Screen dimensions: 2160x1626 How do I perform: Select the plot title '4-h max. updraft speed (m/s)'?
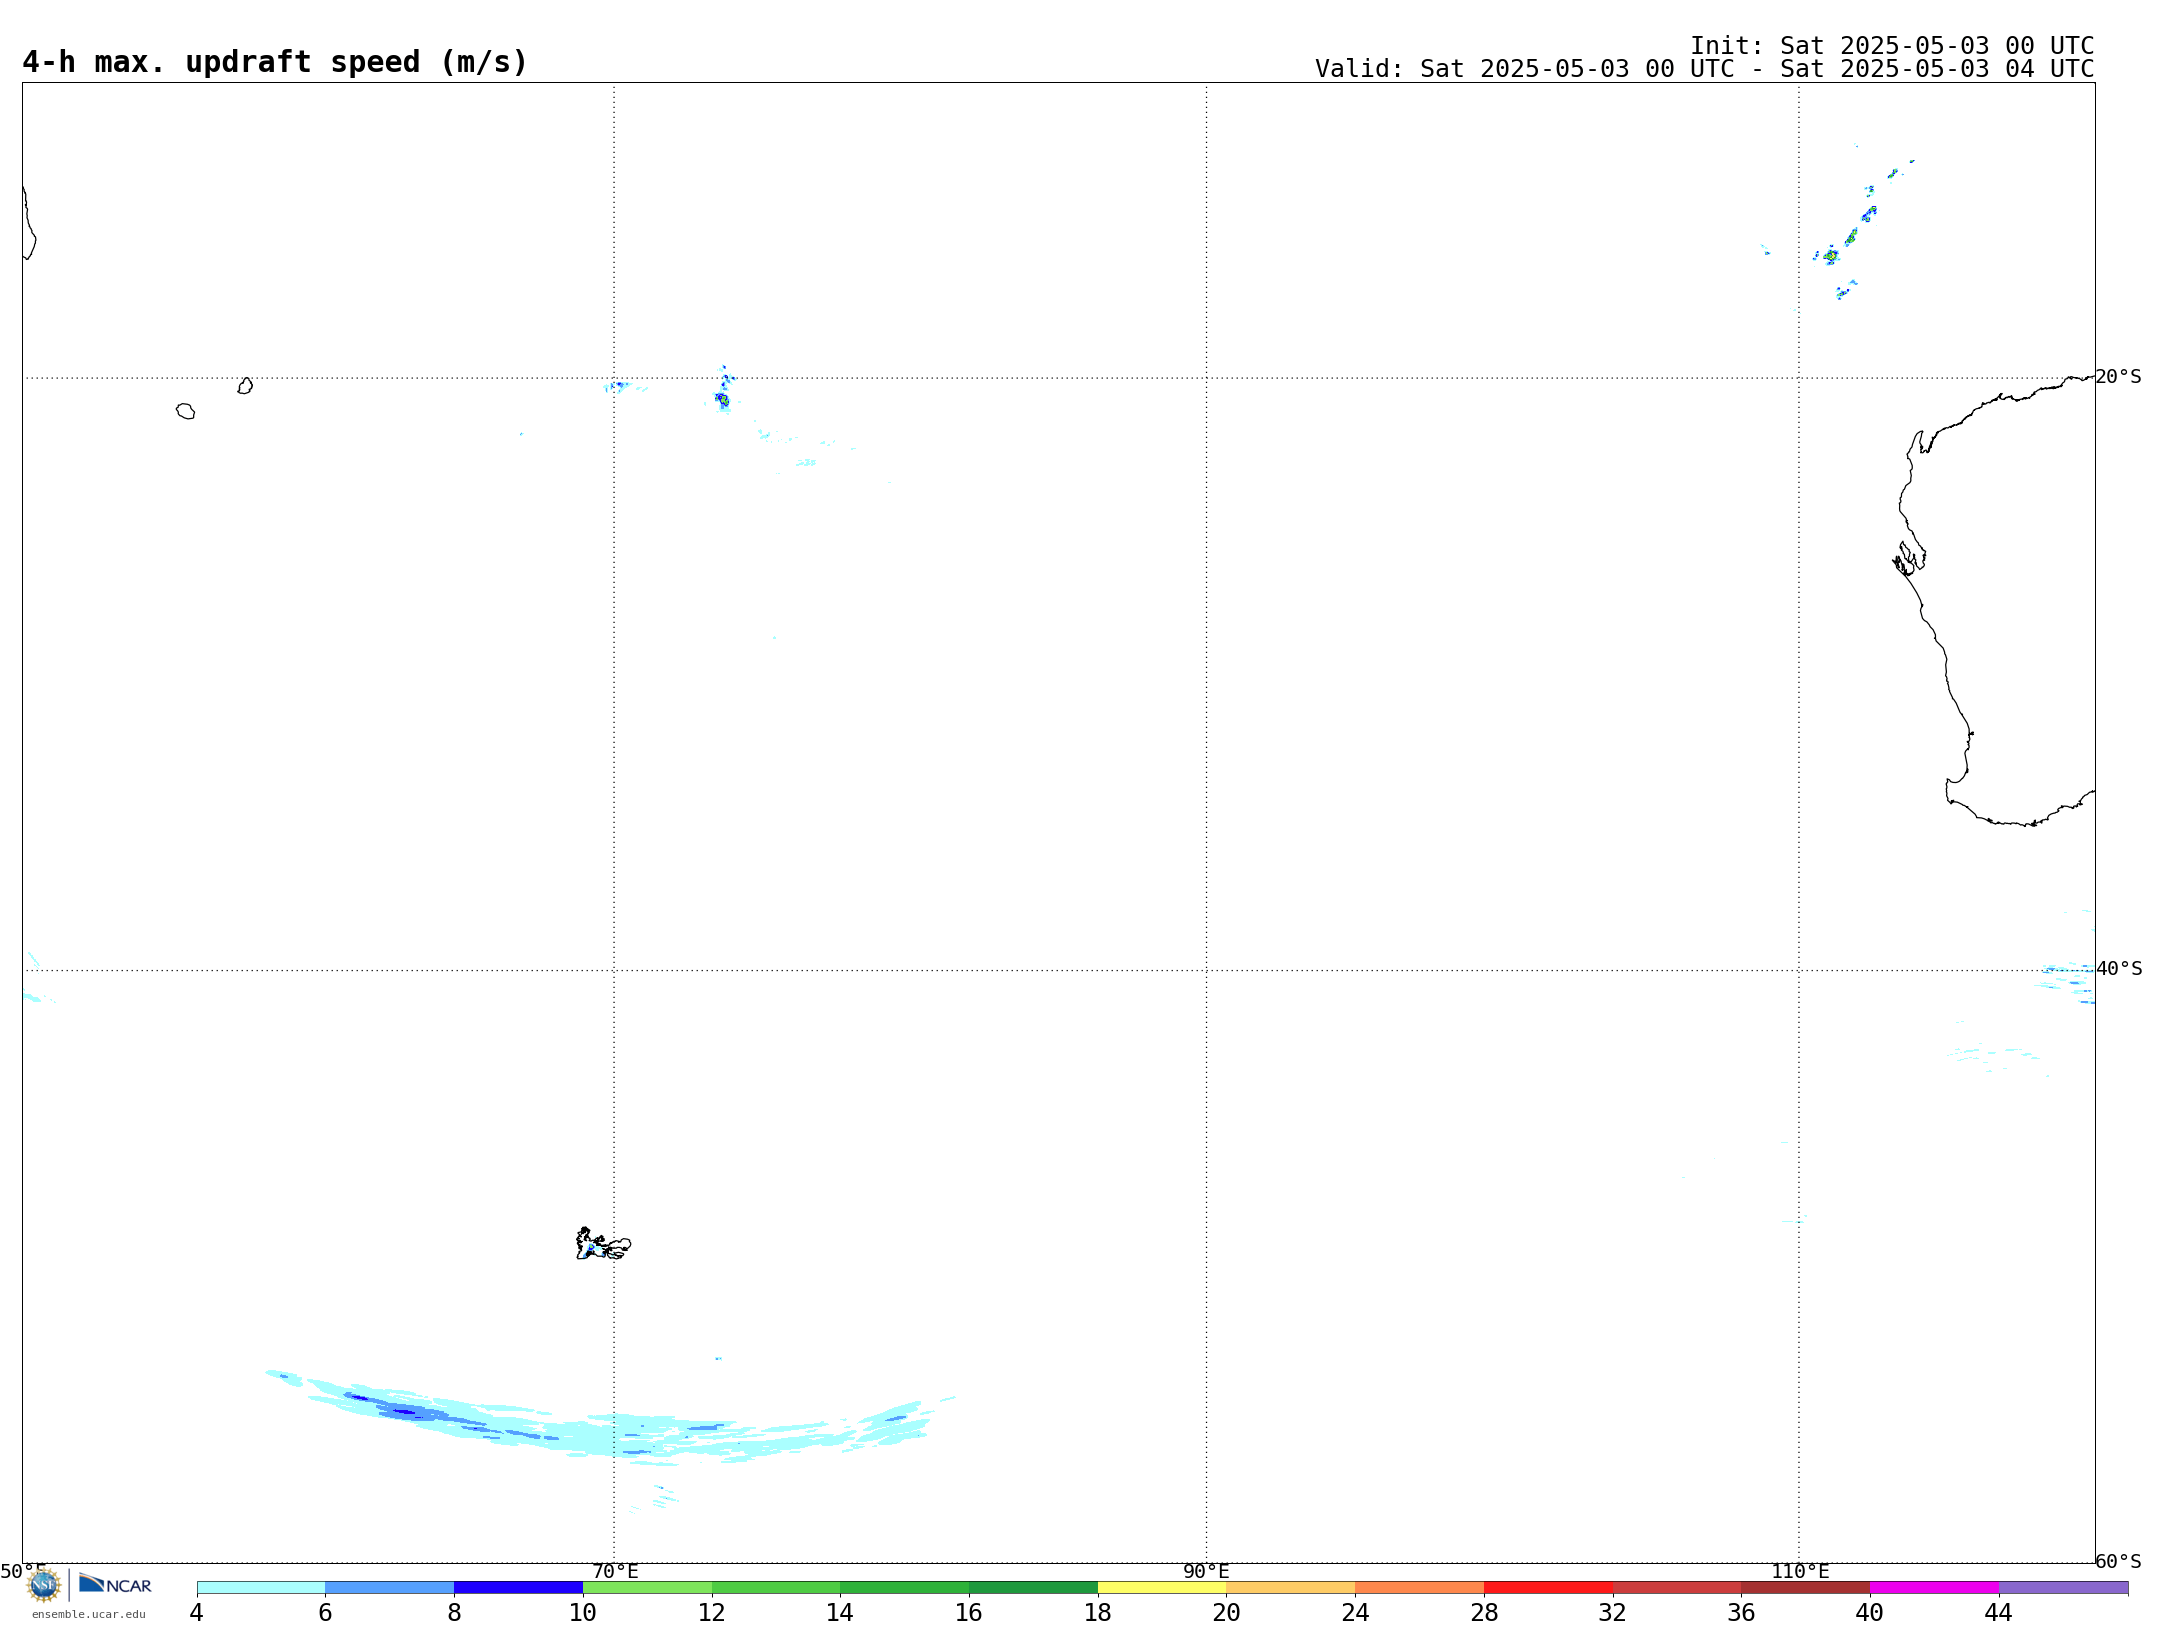(x=275, y=62)
